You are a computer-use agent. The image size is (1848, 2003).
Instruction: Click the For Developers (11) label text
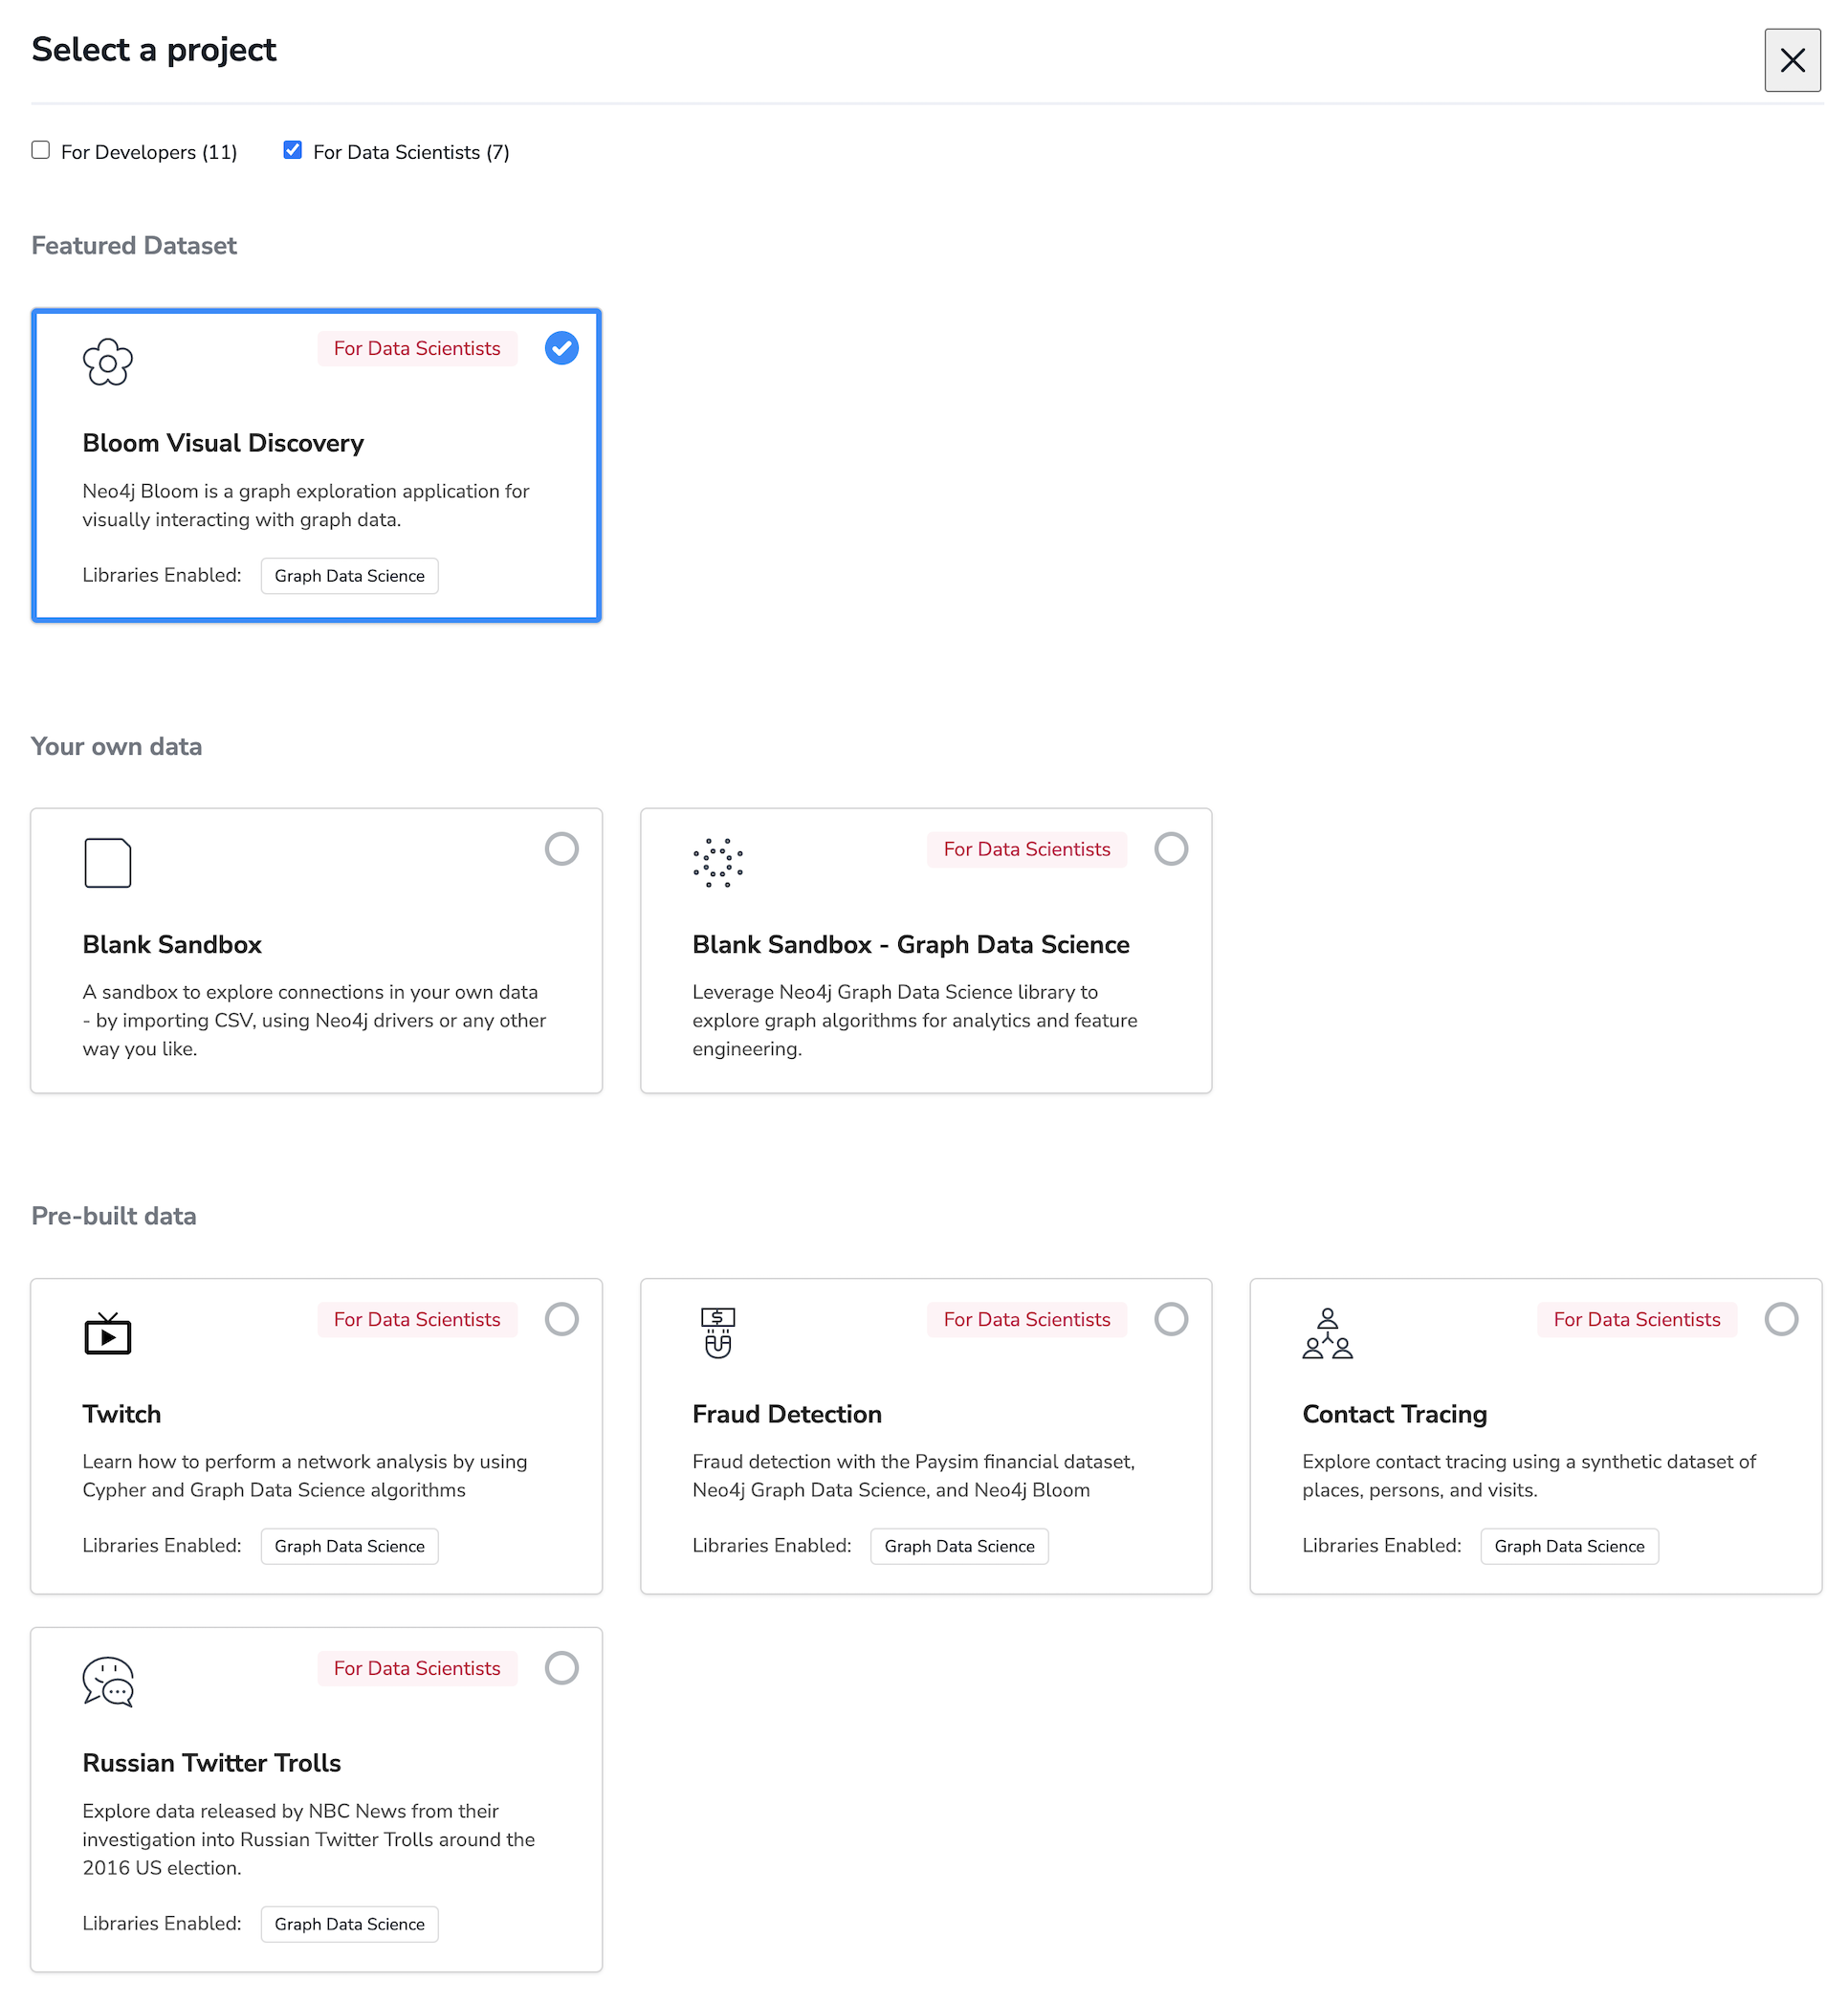click(x=149, y=152)
